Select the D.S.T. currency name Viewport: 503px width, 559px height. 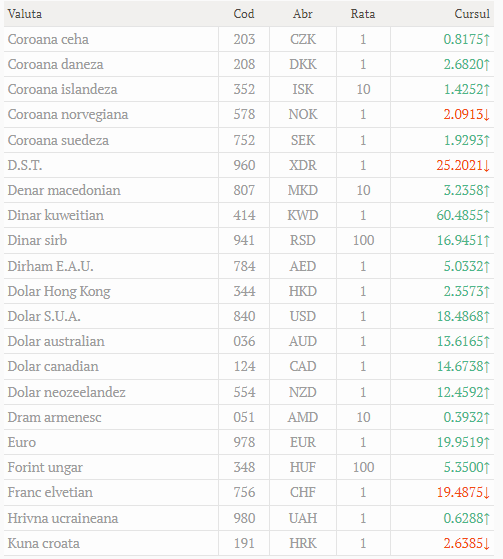point(25,165)
